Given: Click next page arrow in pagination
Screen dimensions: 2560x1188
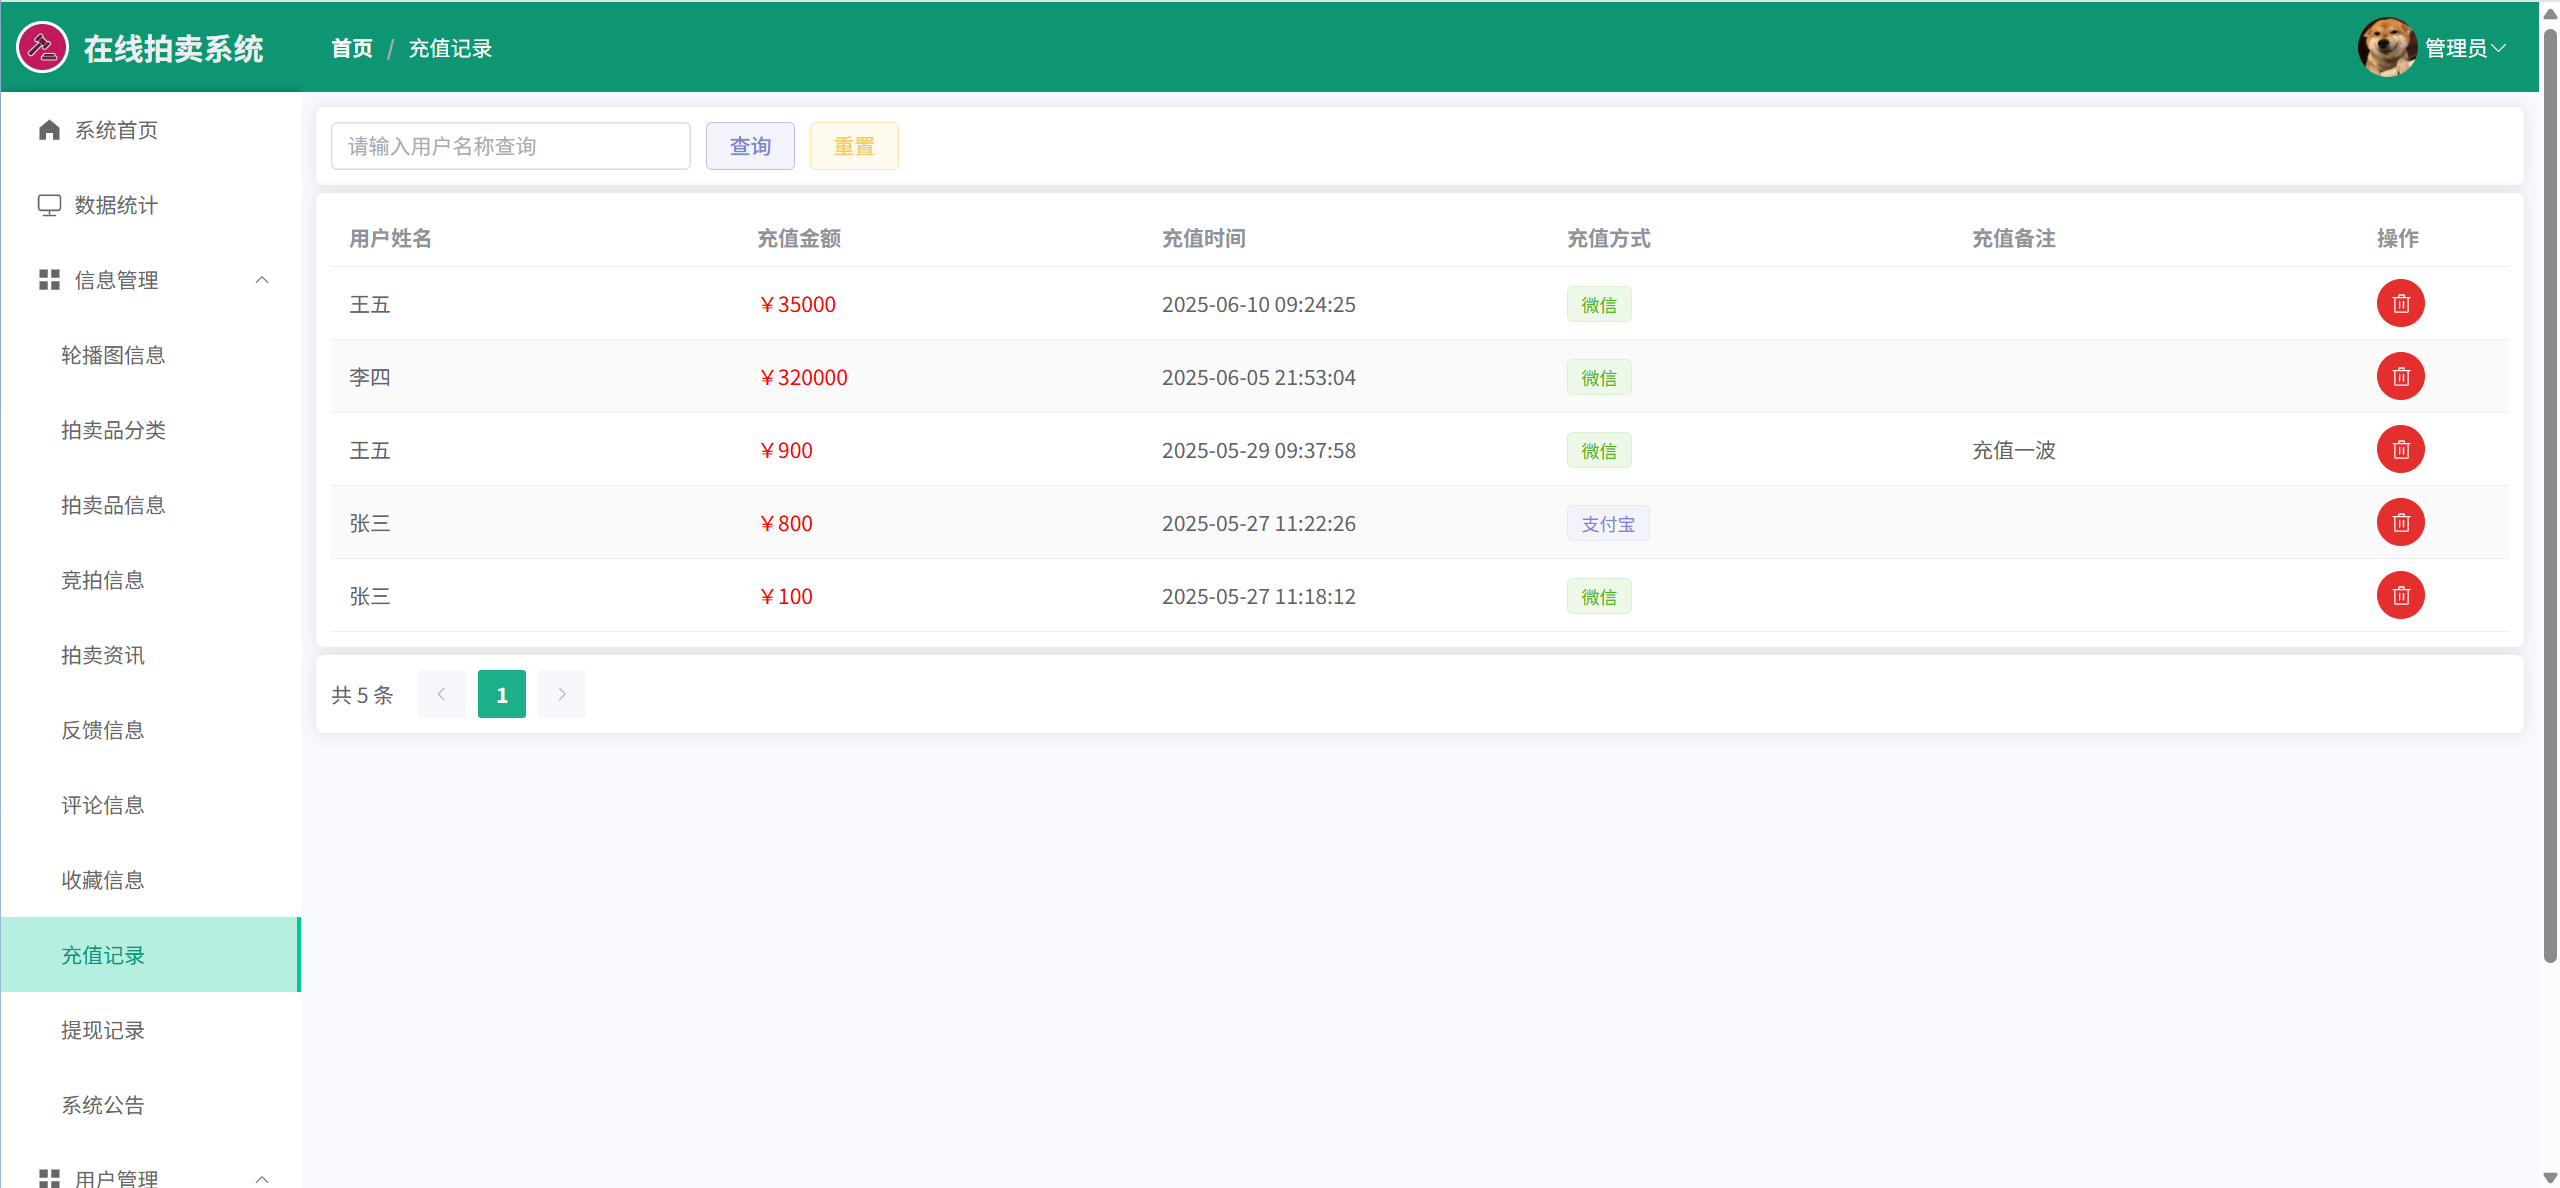Looking at the screenshot, I should coord(562,694).
